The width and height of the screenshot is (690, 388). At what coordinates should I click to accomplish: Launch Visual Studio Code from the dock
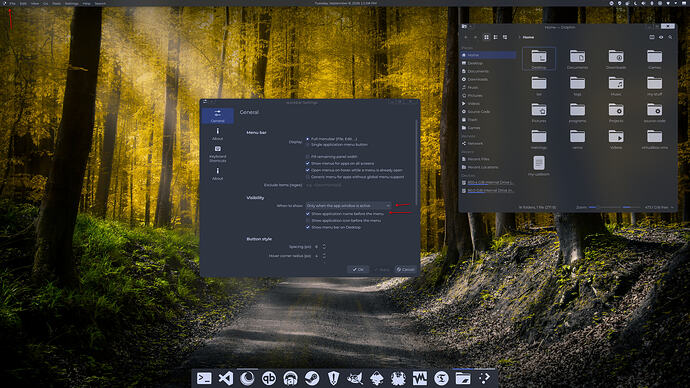226,378
